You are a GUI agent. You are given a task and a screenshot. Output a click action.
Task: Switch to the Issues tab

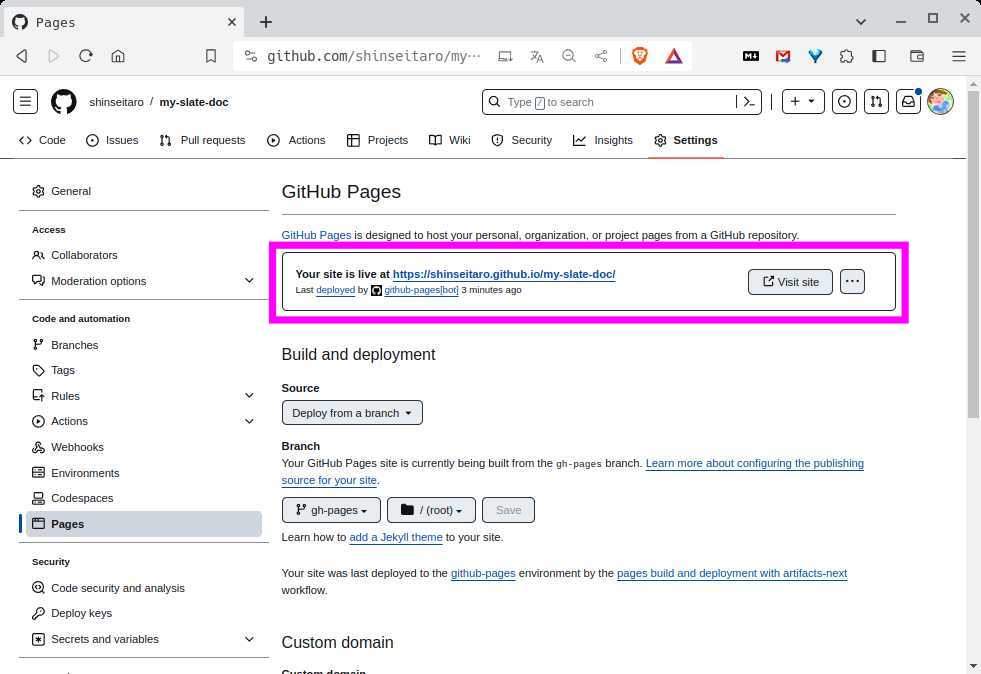[x=112, y=140]
